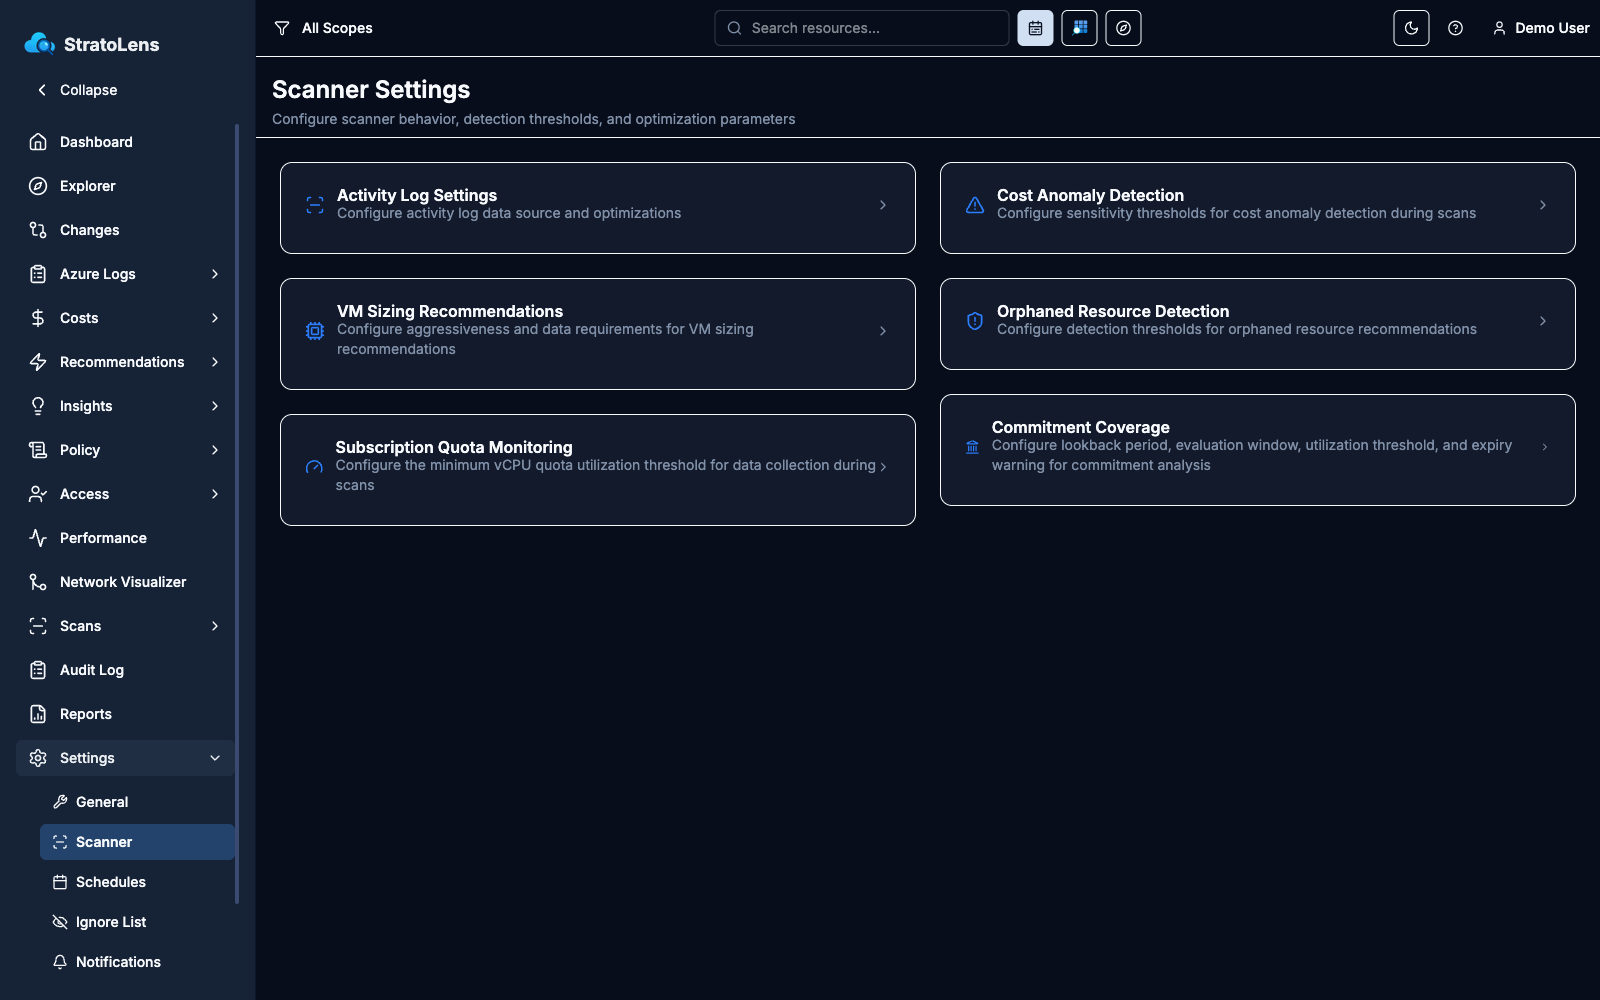Click the Access user-check icon

[38, 494]
